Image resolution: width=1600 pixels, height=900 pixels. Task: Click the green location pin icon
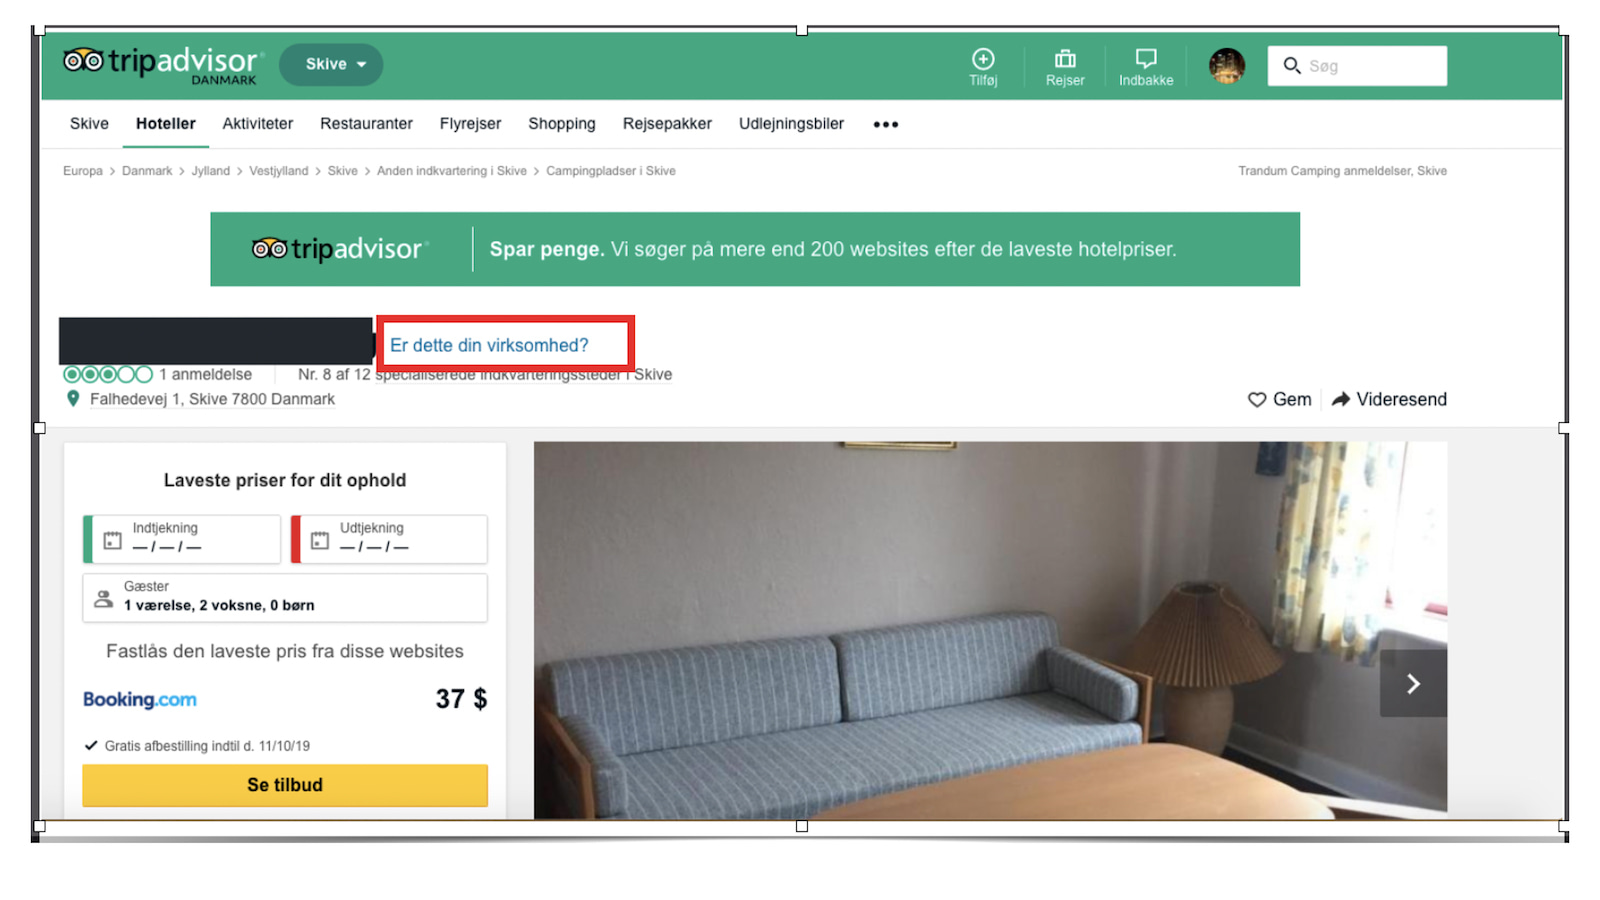pos(73,398)
